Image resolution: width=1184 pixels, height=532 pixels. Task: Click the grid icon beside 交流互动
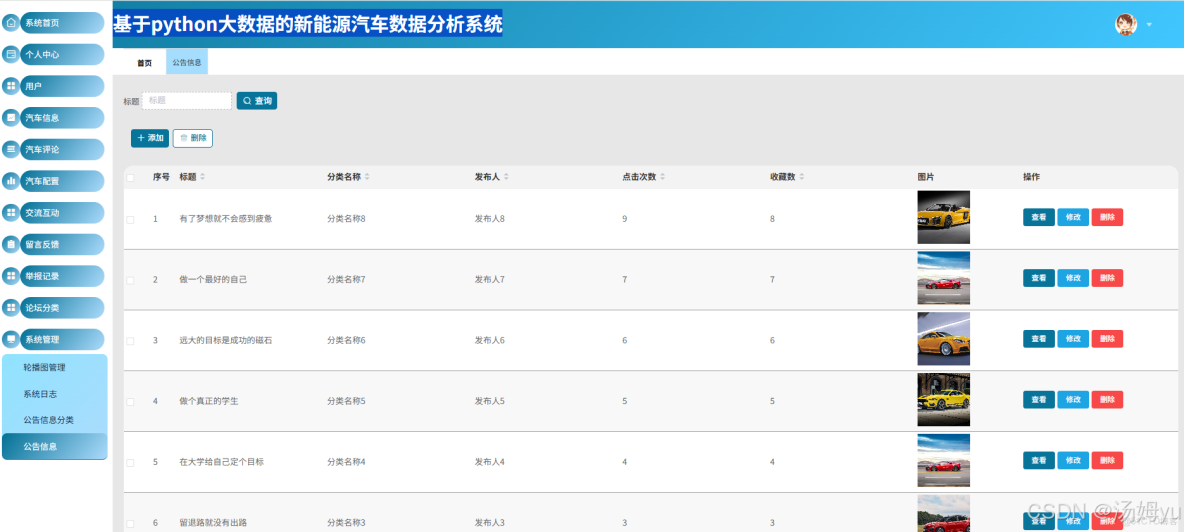pyautogui.click(x=11, y=213)
